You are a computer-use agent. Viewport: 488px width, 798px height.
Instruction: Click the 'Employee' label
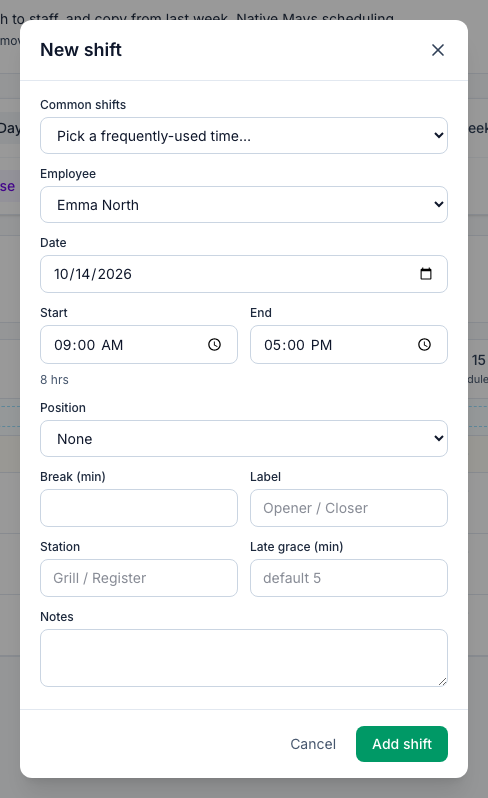[68, 174]
